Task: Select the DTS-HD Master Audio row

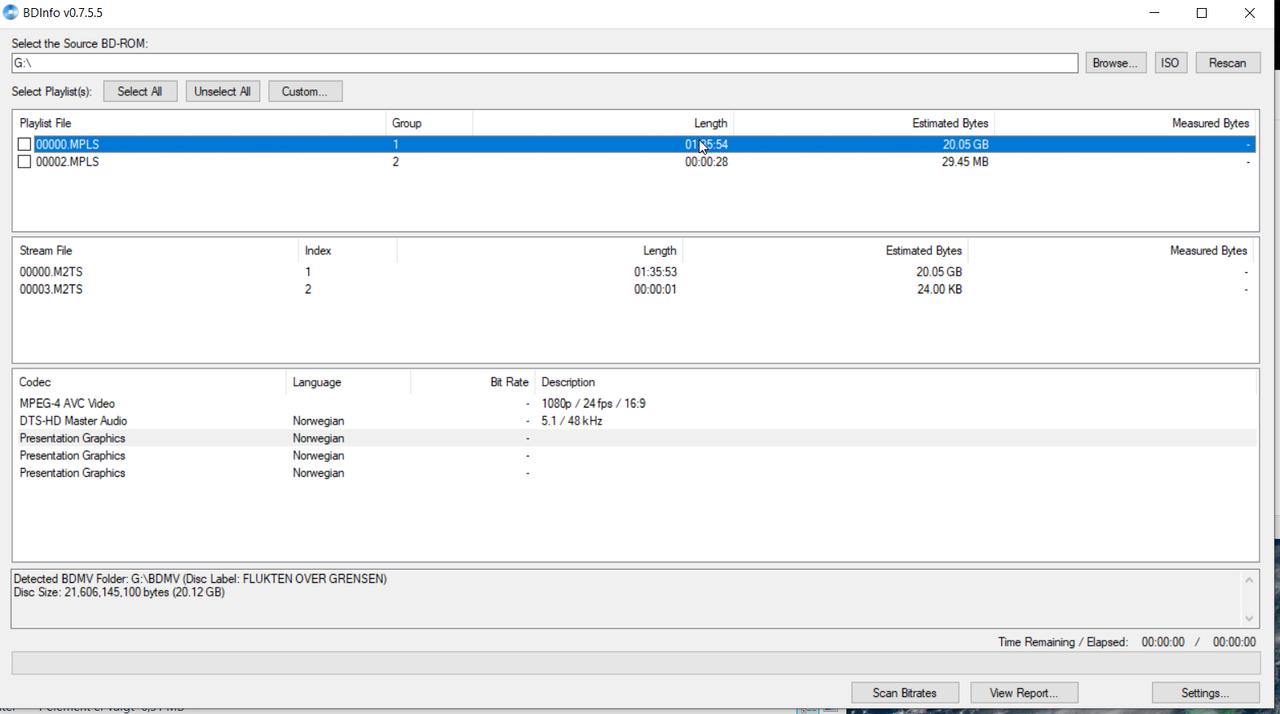Action: pyautogui.click(x=635, y=421)
